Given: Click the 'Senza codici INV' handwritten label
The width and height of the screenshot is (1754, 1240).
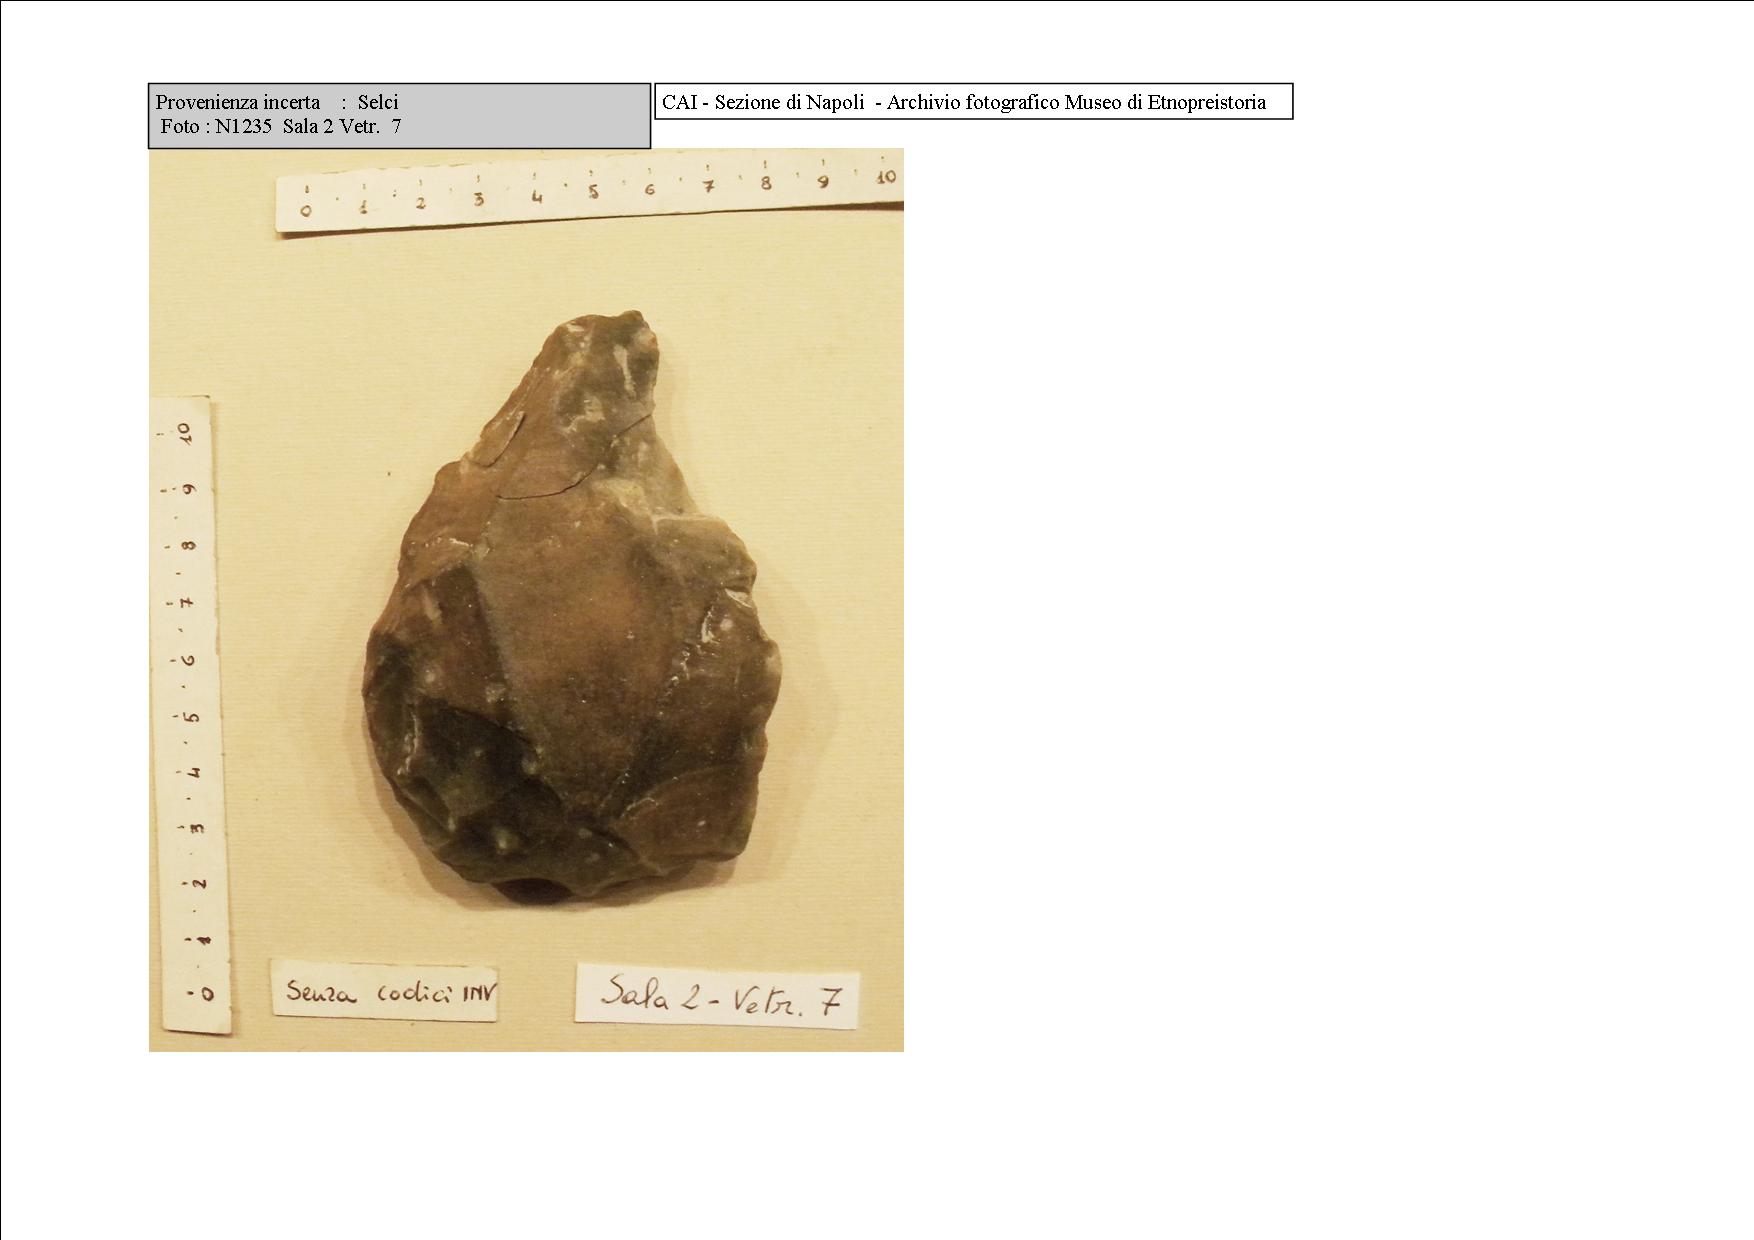Looking at the screenshot, I should (385, 992).
